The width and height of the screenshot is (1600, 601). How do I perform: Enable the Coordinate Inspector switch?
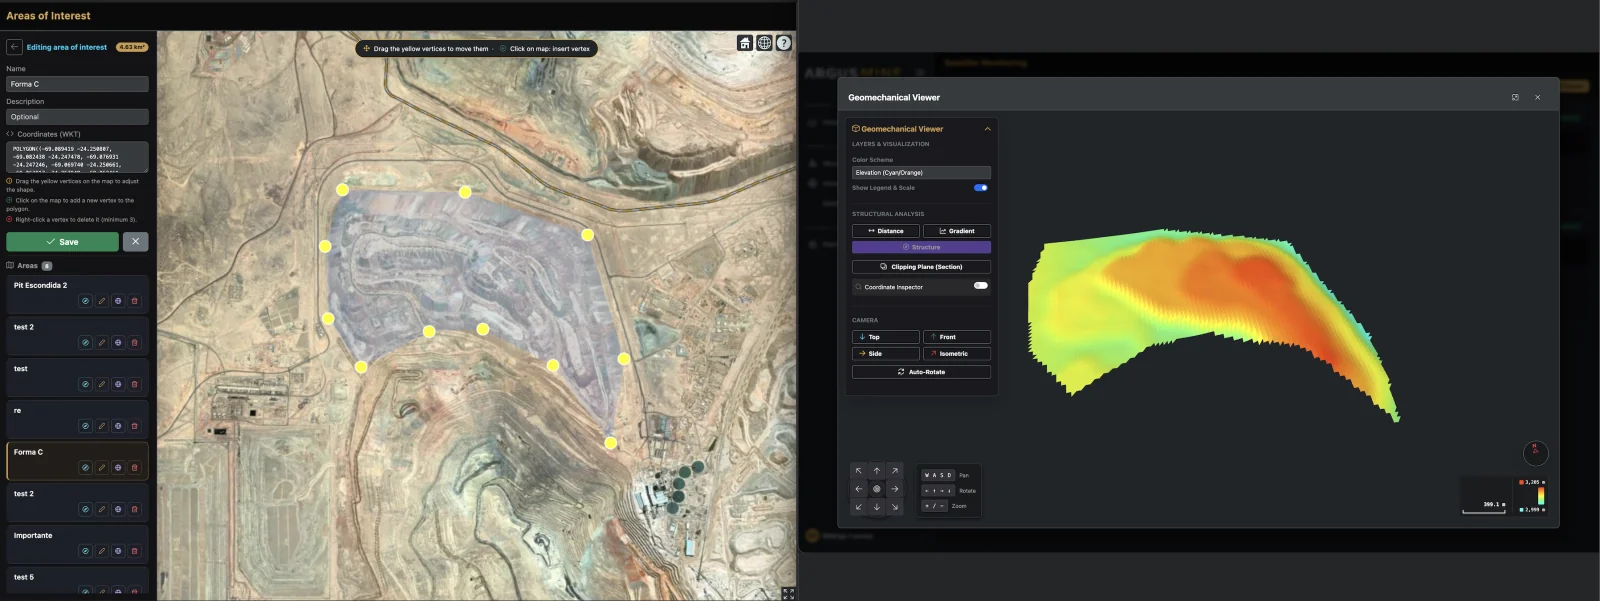click(x=981, y=286)
